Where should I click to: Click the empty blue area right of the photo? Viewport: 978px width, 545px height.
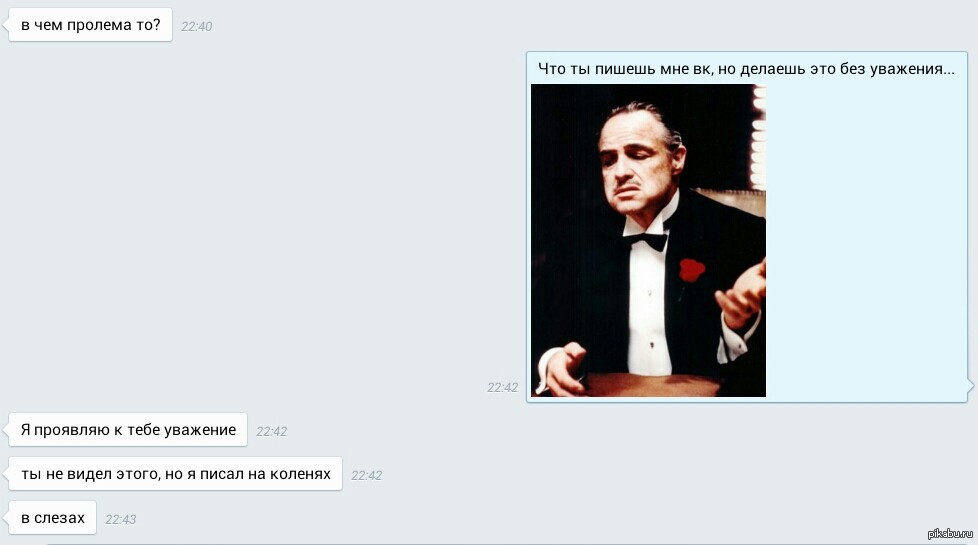866,240
